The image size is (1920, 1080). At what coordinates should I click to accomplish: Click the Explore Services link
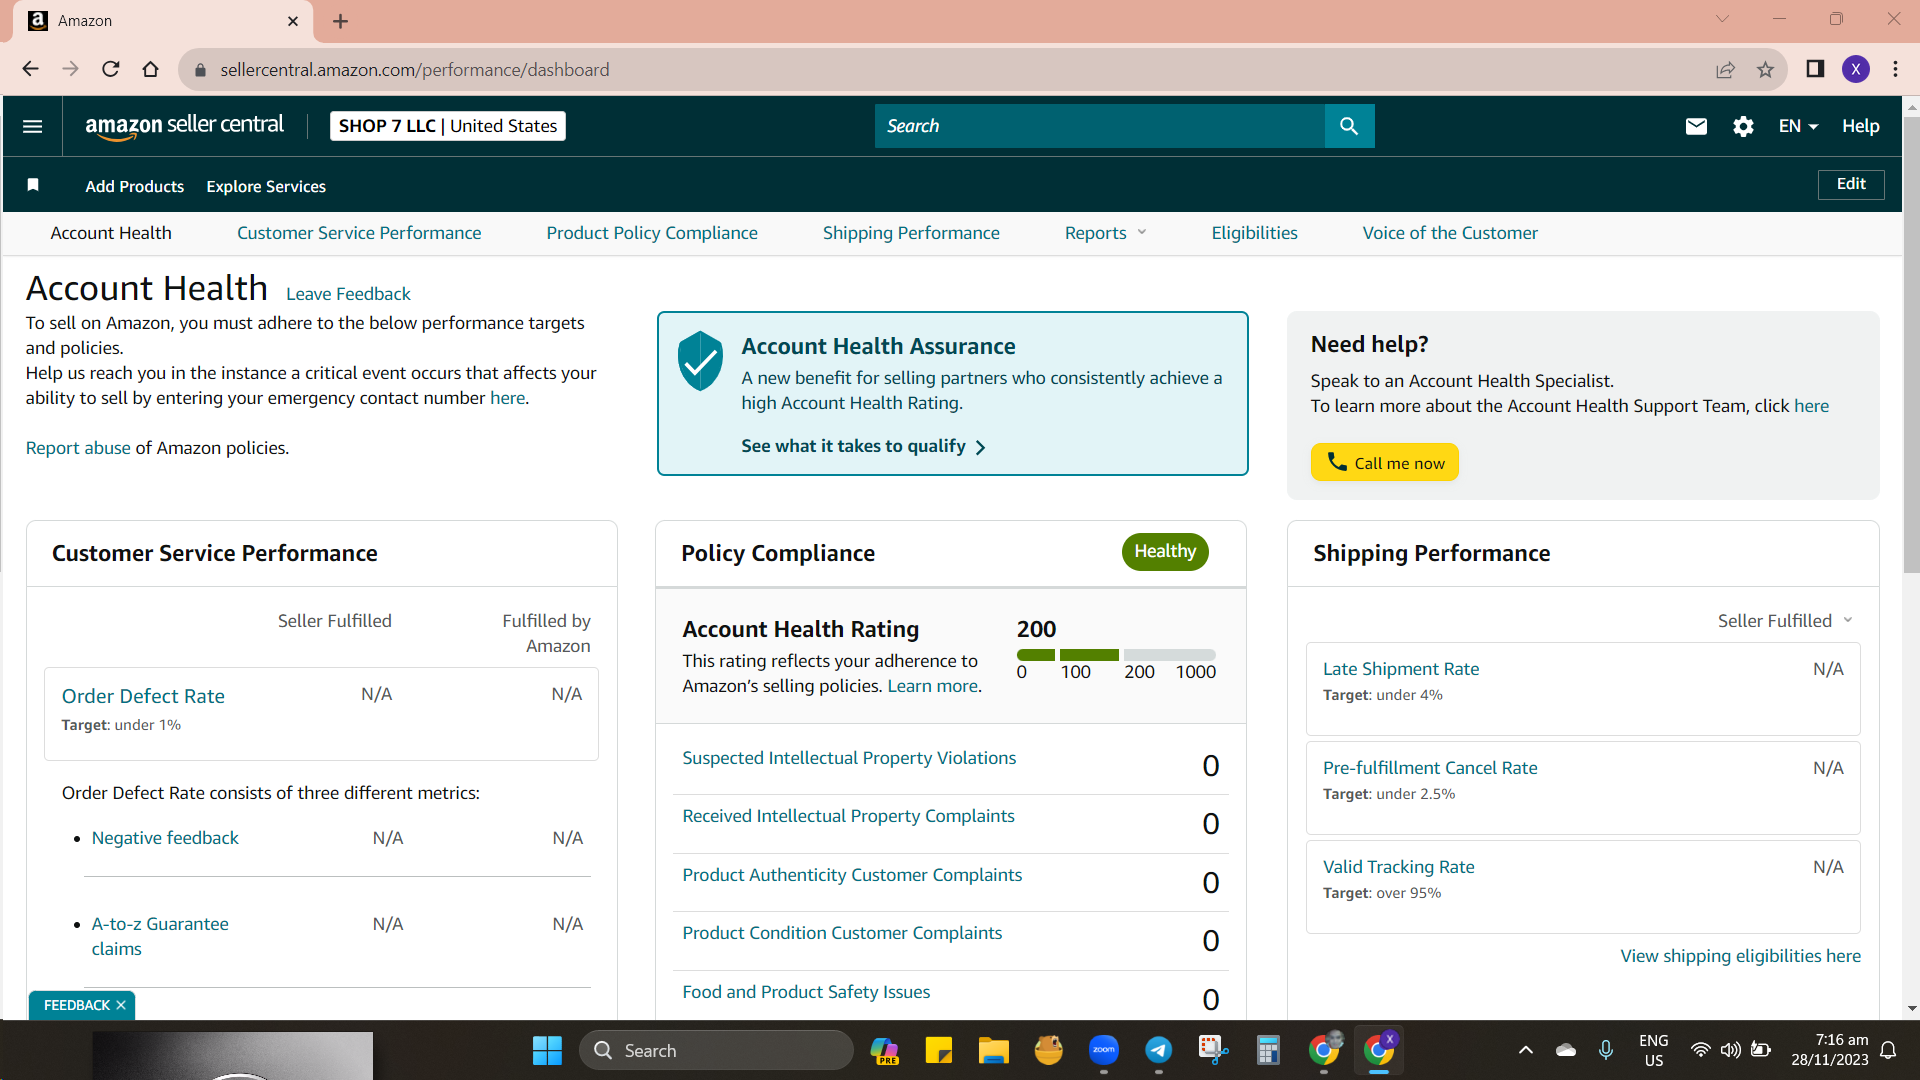266,186
